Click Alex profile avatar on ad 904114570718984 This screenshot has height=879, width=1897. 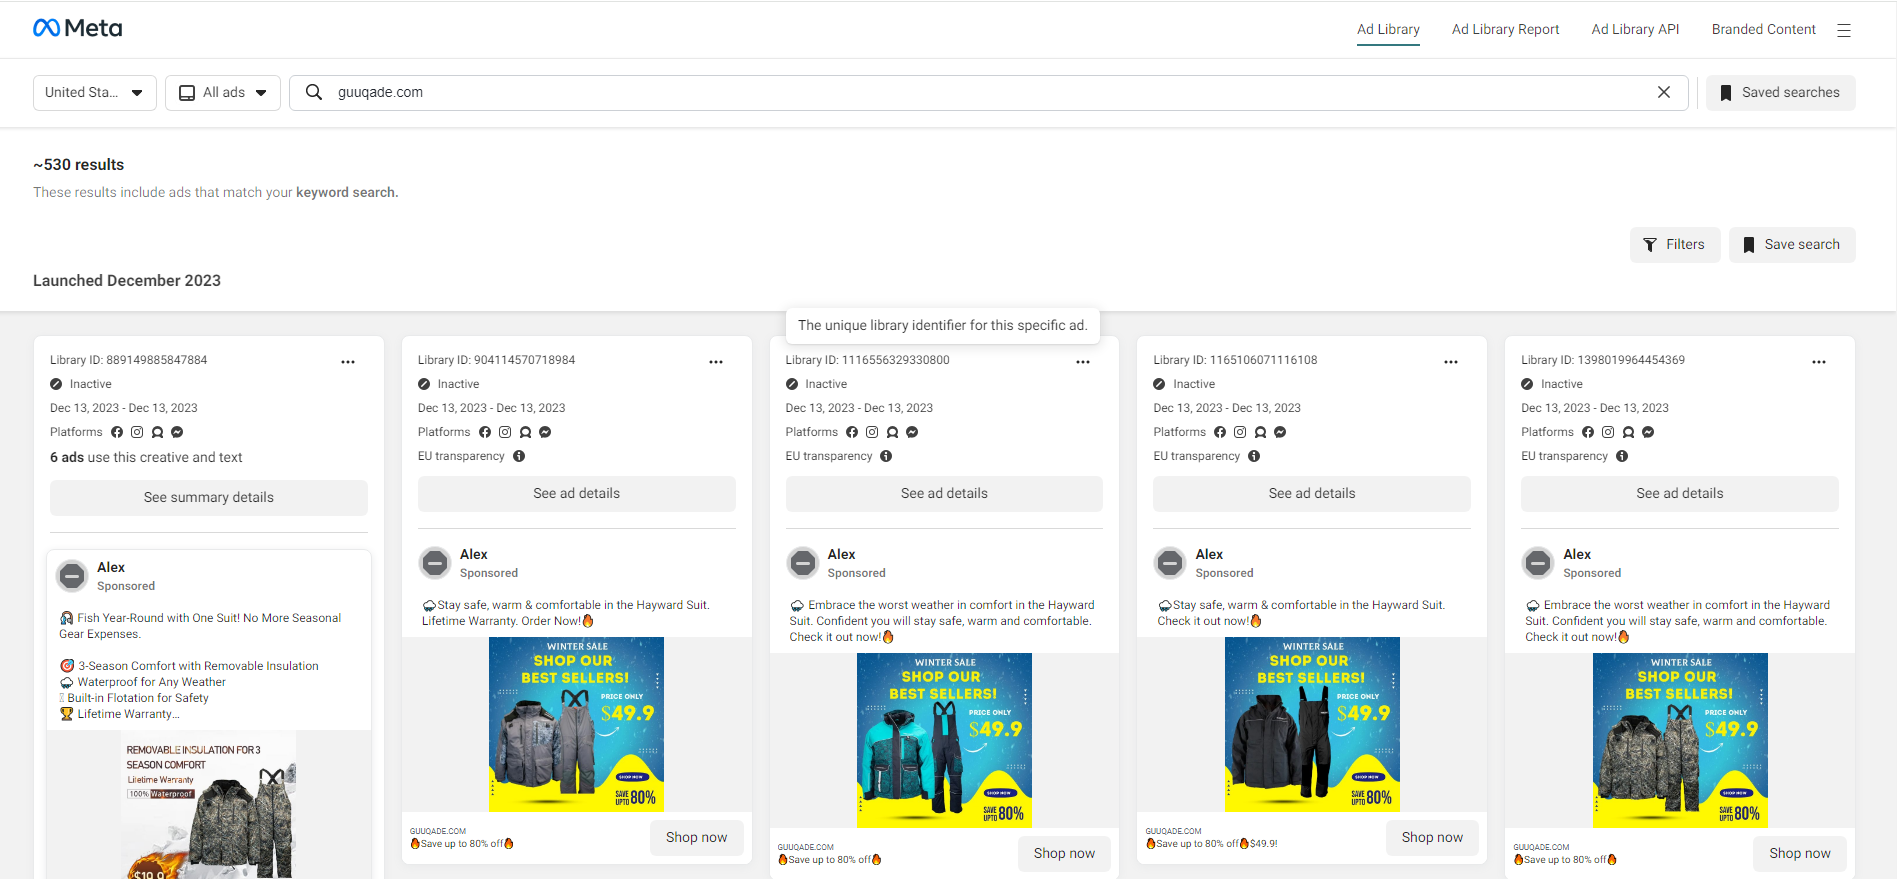tap(435, 563)
